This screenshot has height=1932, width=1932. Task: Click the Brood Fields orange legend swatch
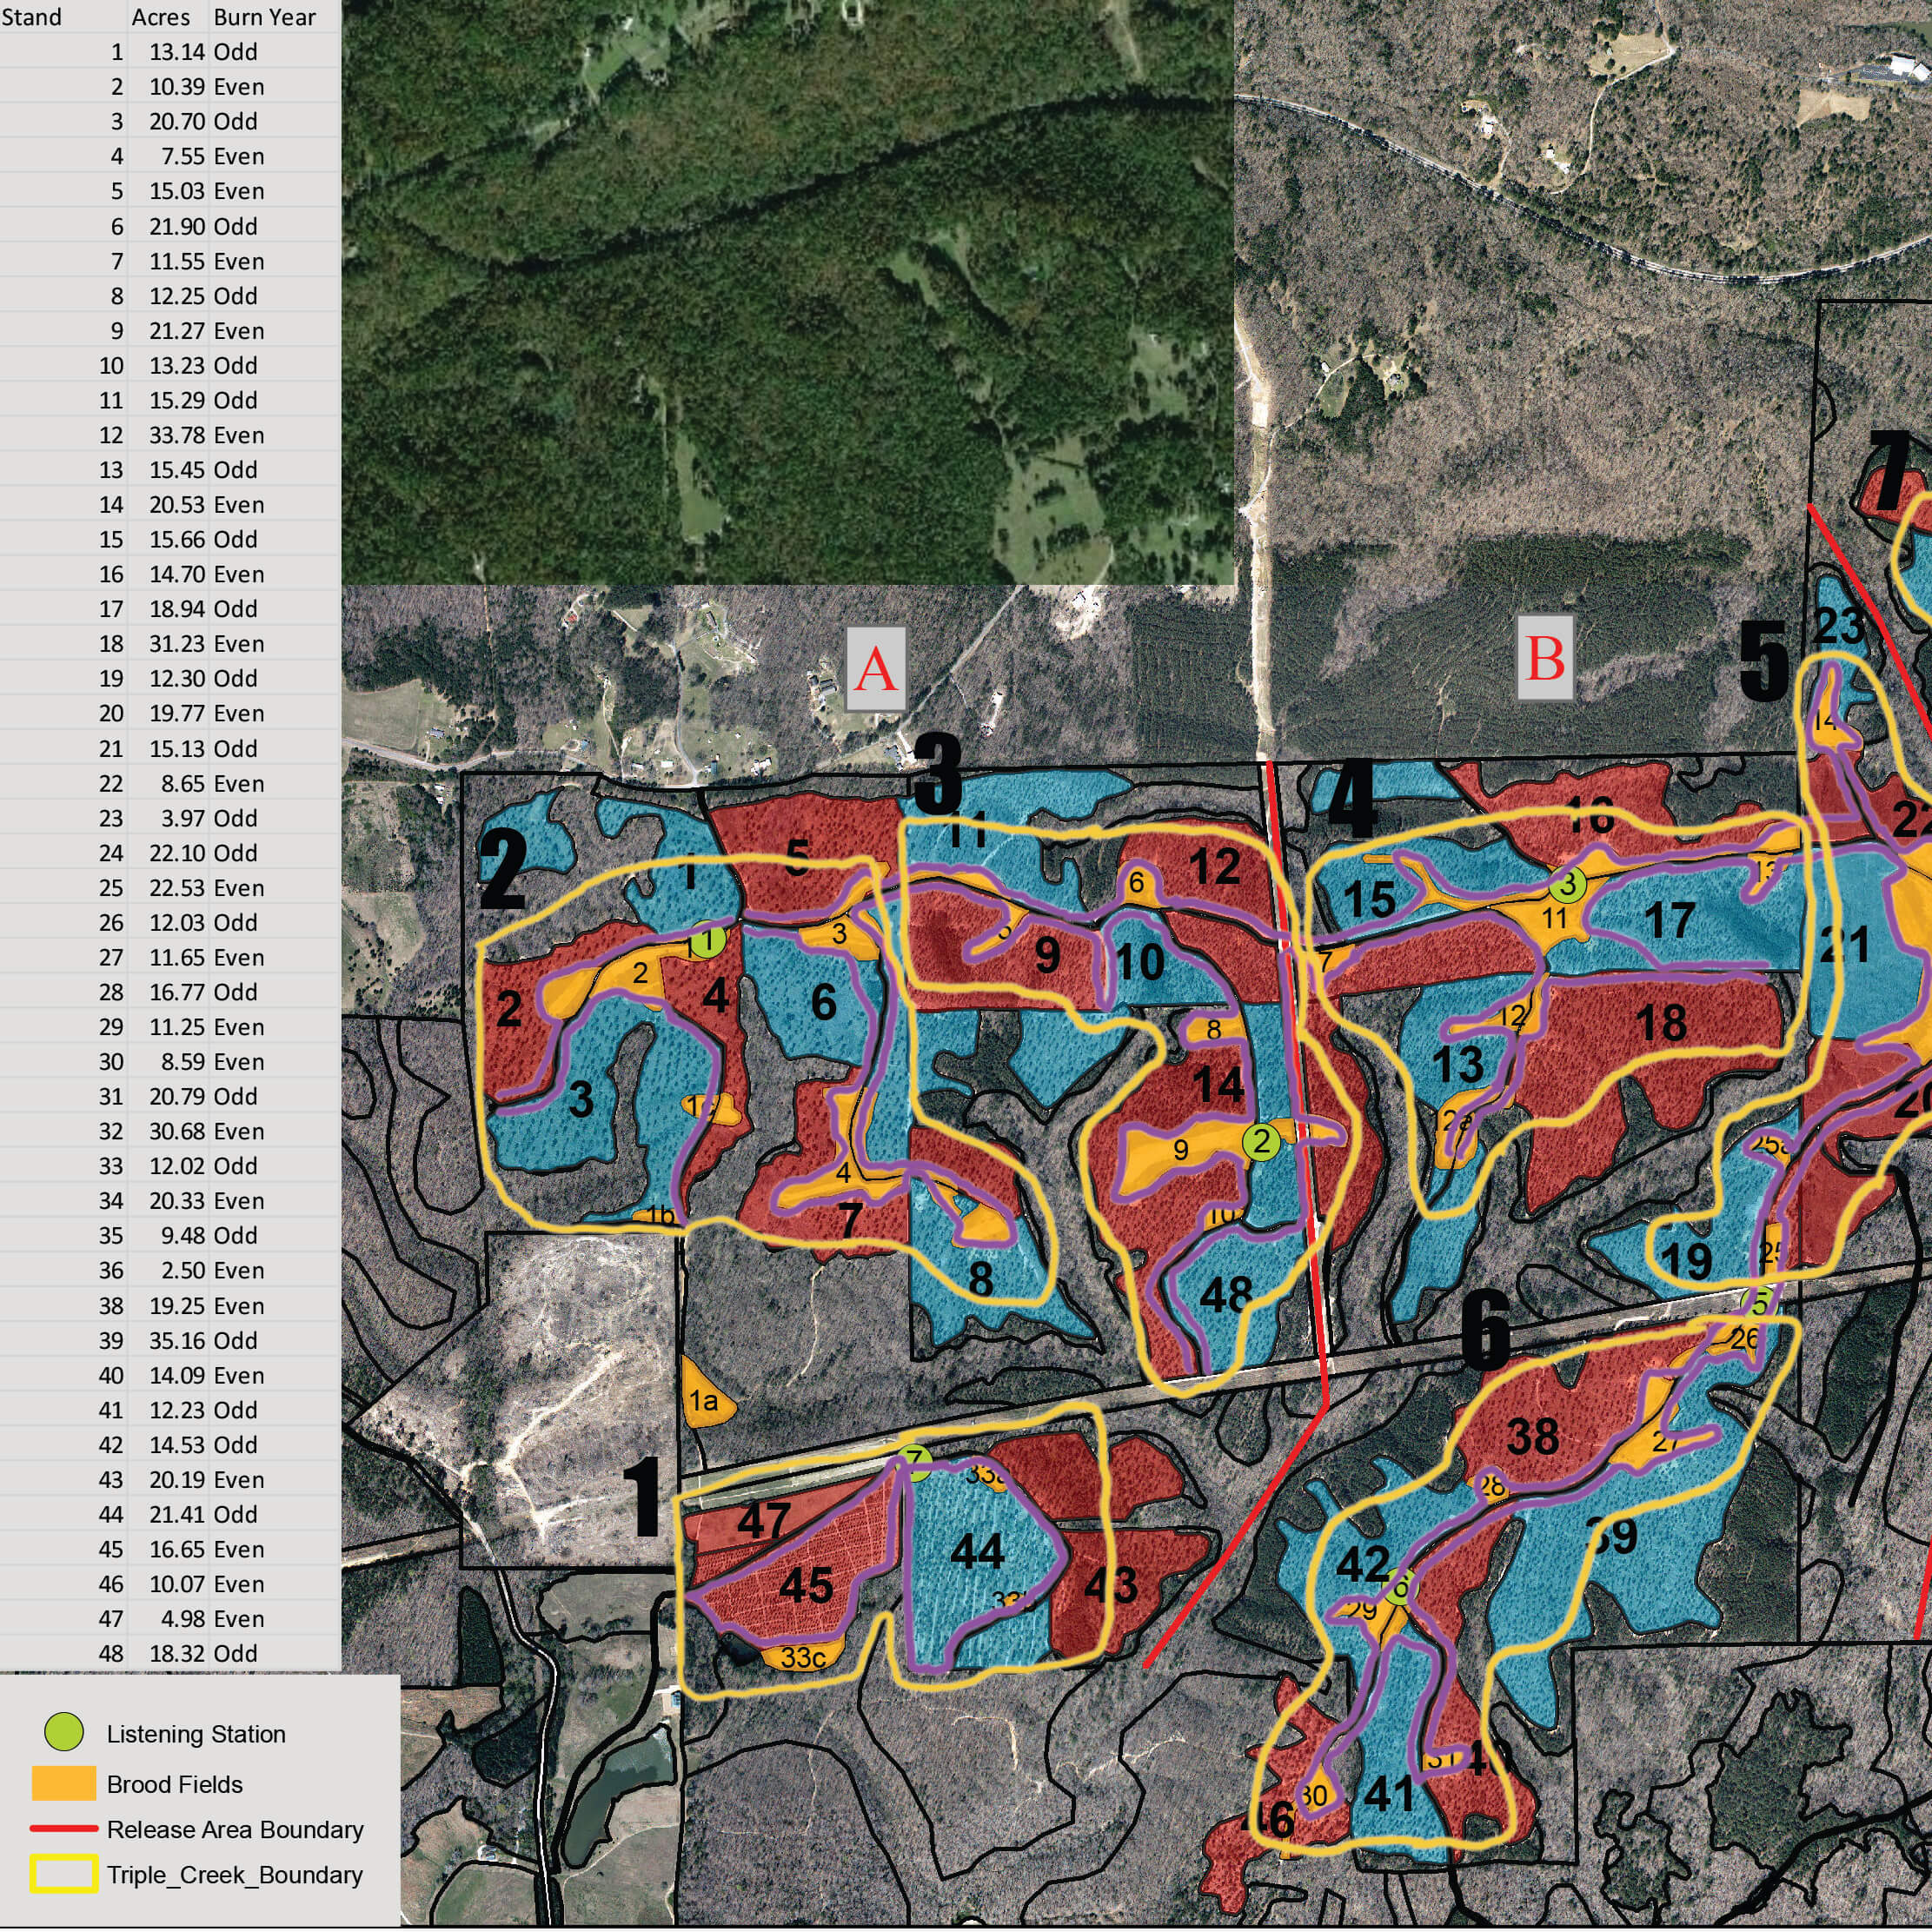tap(64, 1784)
